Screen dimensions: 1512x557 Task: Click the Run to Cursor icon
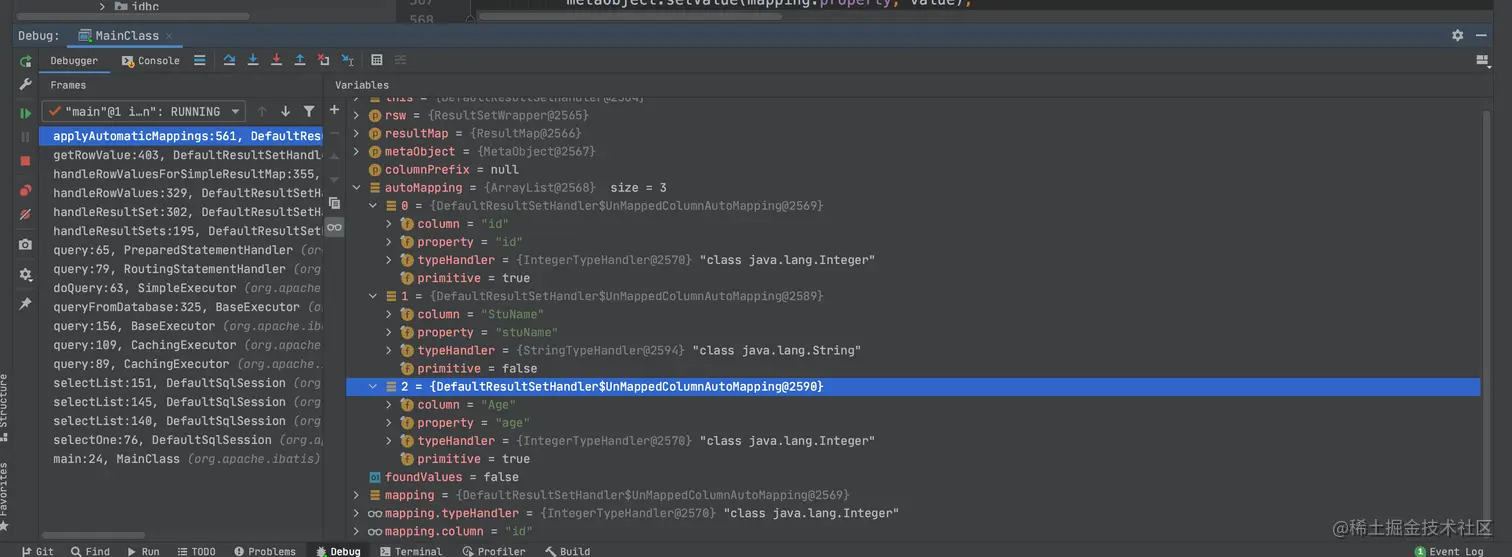[x=347, y=60]
